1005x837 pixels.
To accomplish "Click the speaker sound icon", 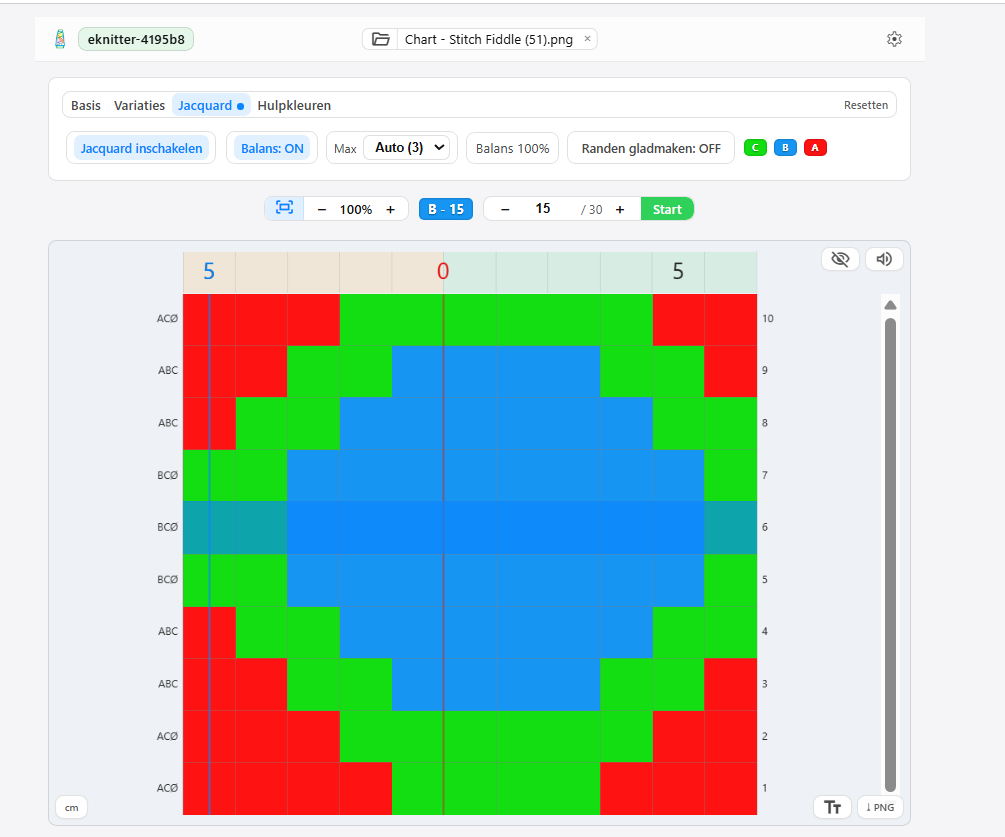I will (884, 259).
